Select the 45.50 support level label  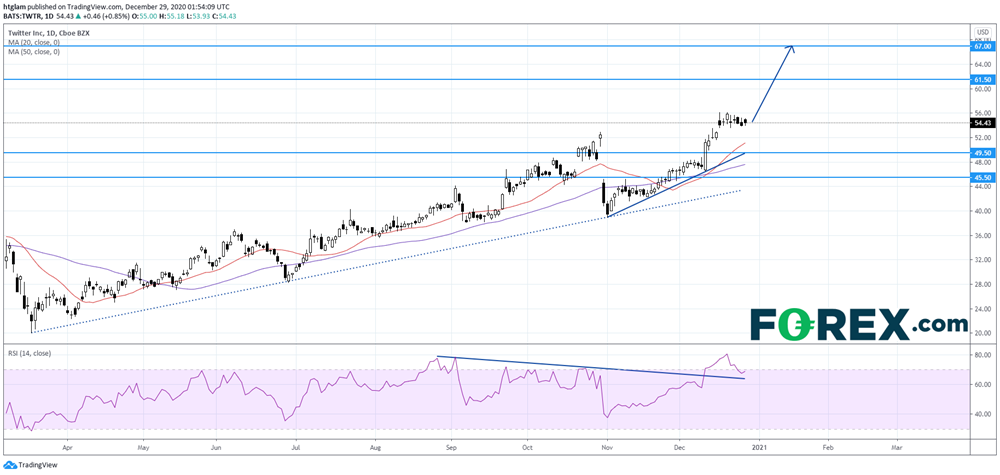pyautogui.click(x=980, y=177)
